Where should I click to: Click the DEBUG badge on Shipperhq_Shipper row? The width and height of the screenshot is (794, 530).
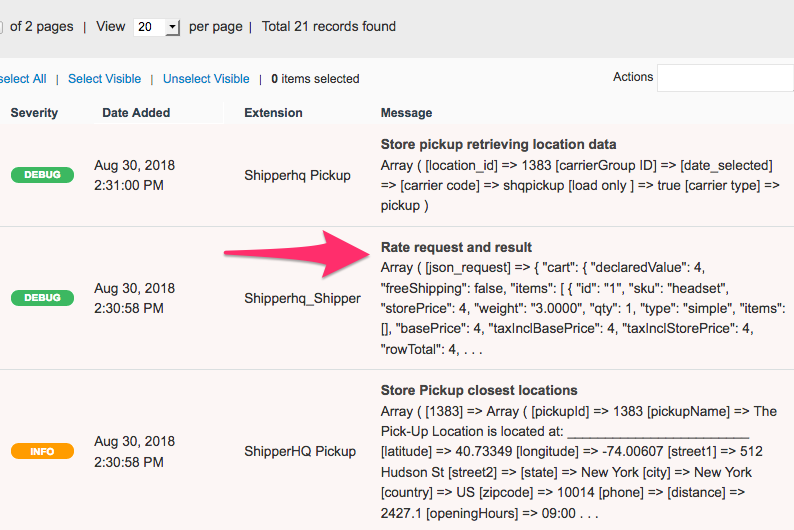tap(42, 298)
